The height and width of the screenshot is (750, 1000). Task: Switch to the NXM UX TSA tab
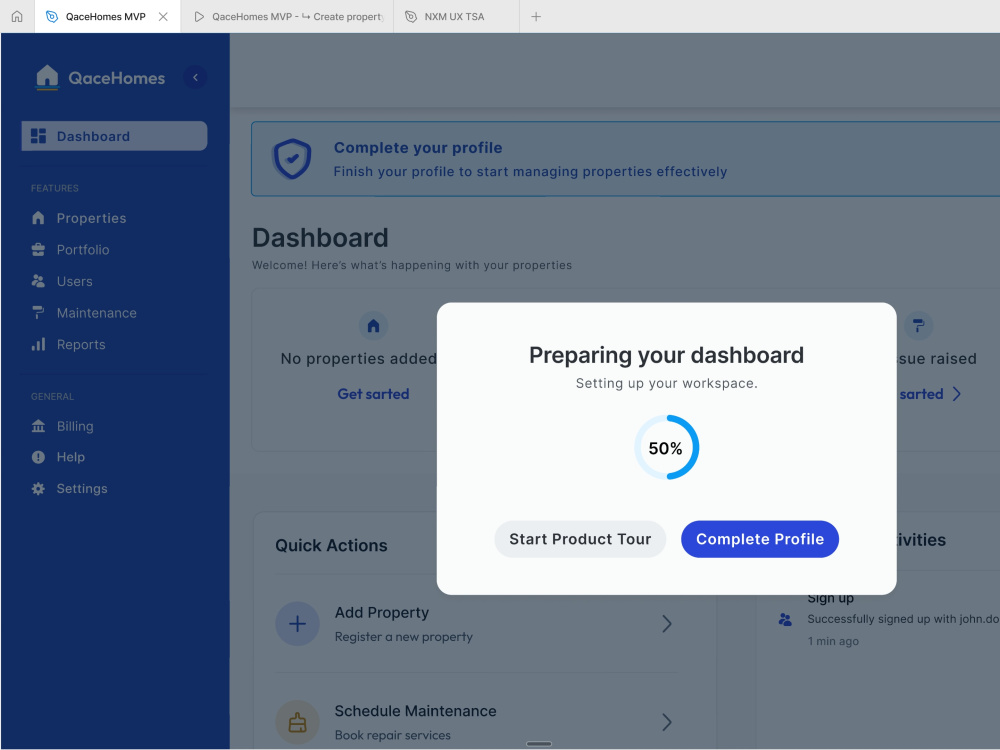click(x=457, y=17)
